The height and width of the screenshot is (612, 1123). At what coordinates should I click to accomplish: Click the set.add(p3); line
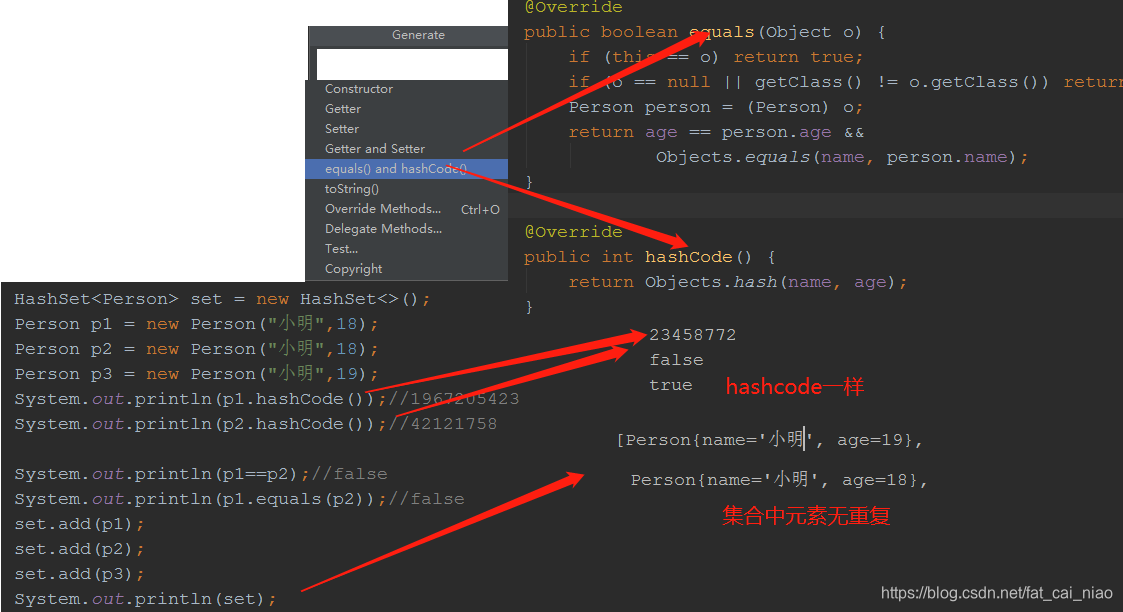tap(79, 574)
